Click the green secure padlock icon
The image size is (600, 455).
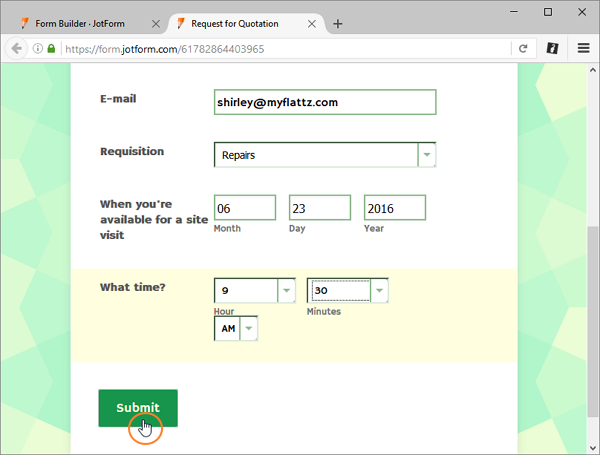(51, 47)
